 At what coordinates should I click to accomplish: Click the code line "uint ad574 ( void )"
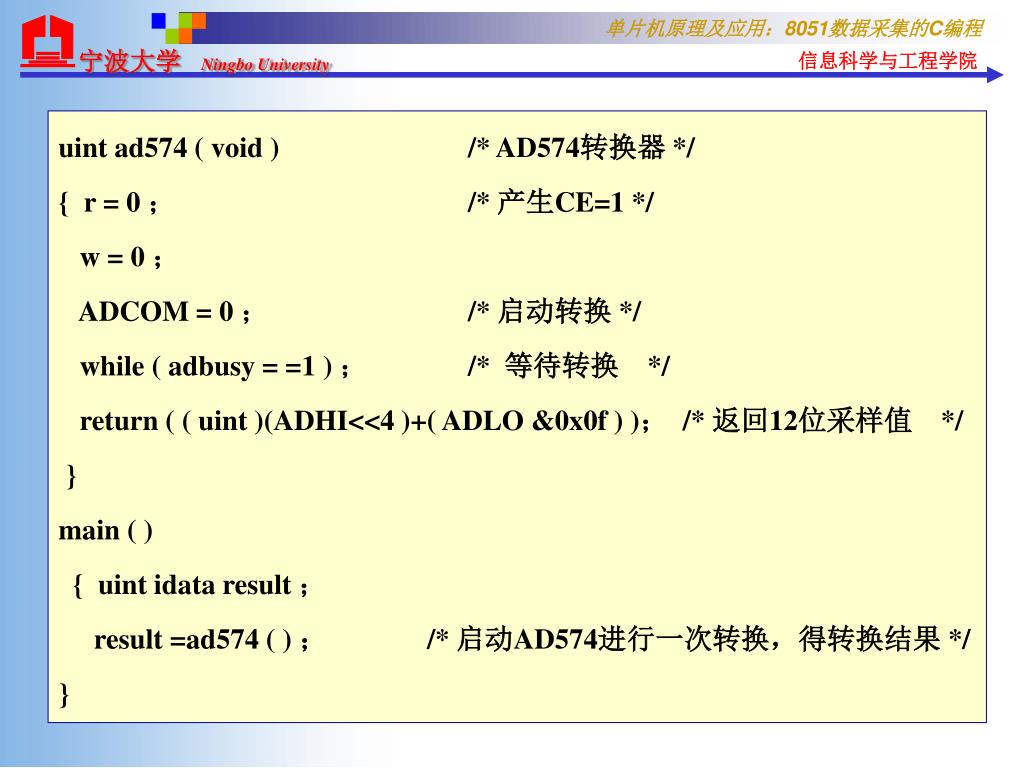point(168,148)
